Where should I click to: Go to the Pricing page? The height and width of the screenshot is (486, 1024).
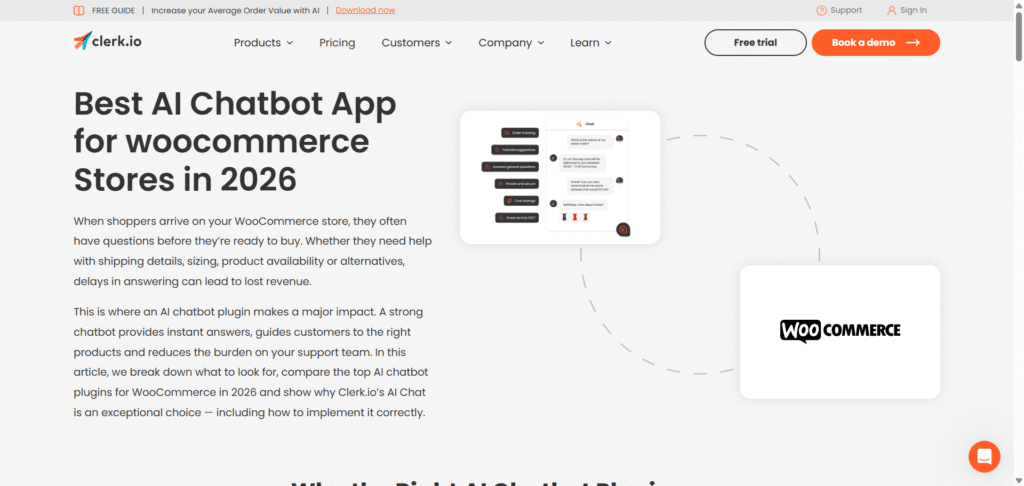click(x=337, y=42)
